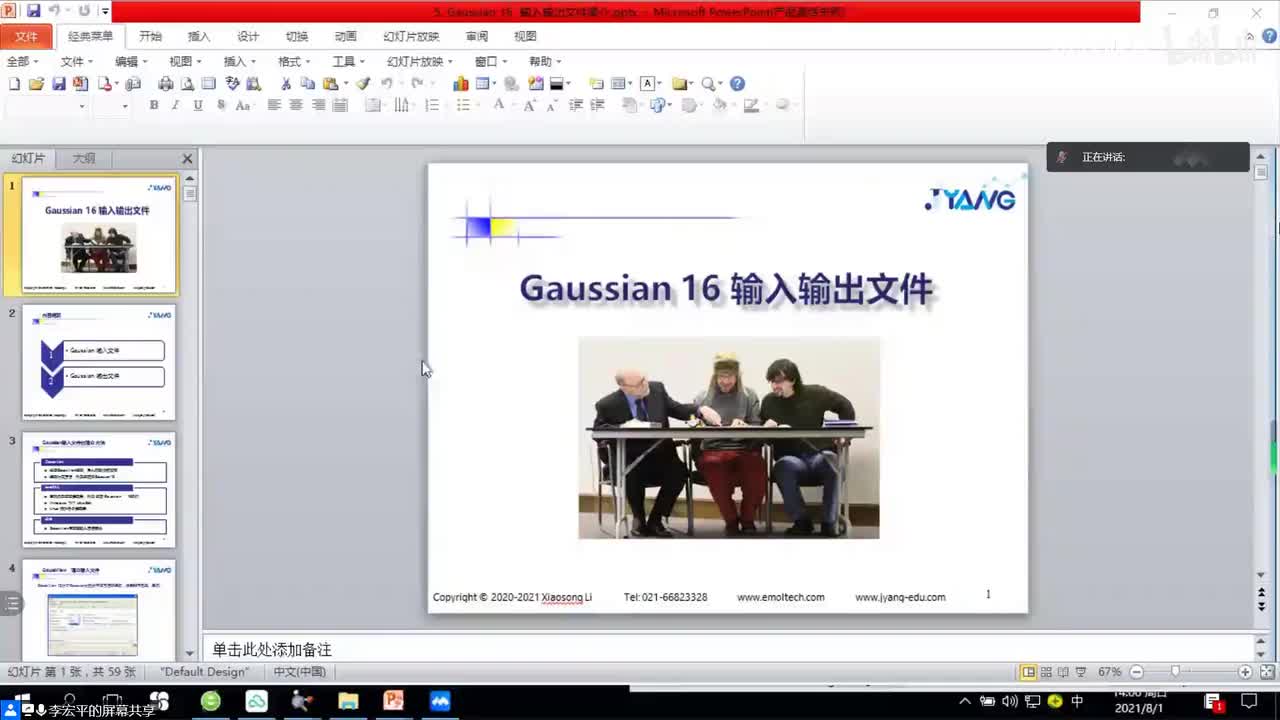This screenshot has height=720, width=1280.
Task: Click the font color A icon
Action: [498, 105]
